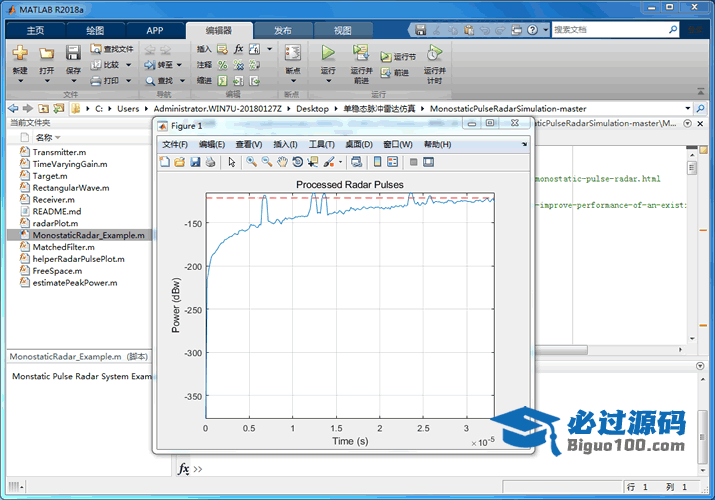Viewport: 715px width, 500px height.
Task: Open 插入(I) menu in Figure 1
Action: coord(285,144)
